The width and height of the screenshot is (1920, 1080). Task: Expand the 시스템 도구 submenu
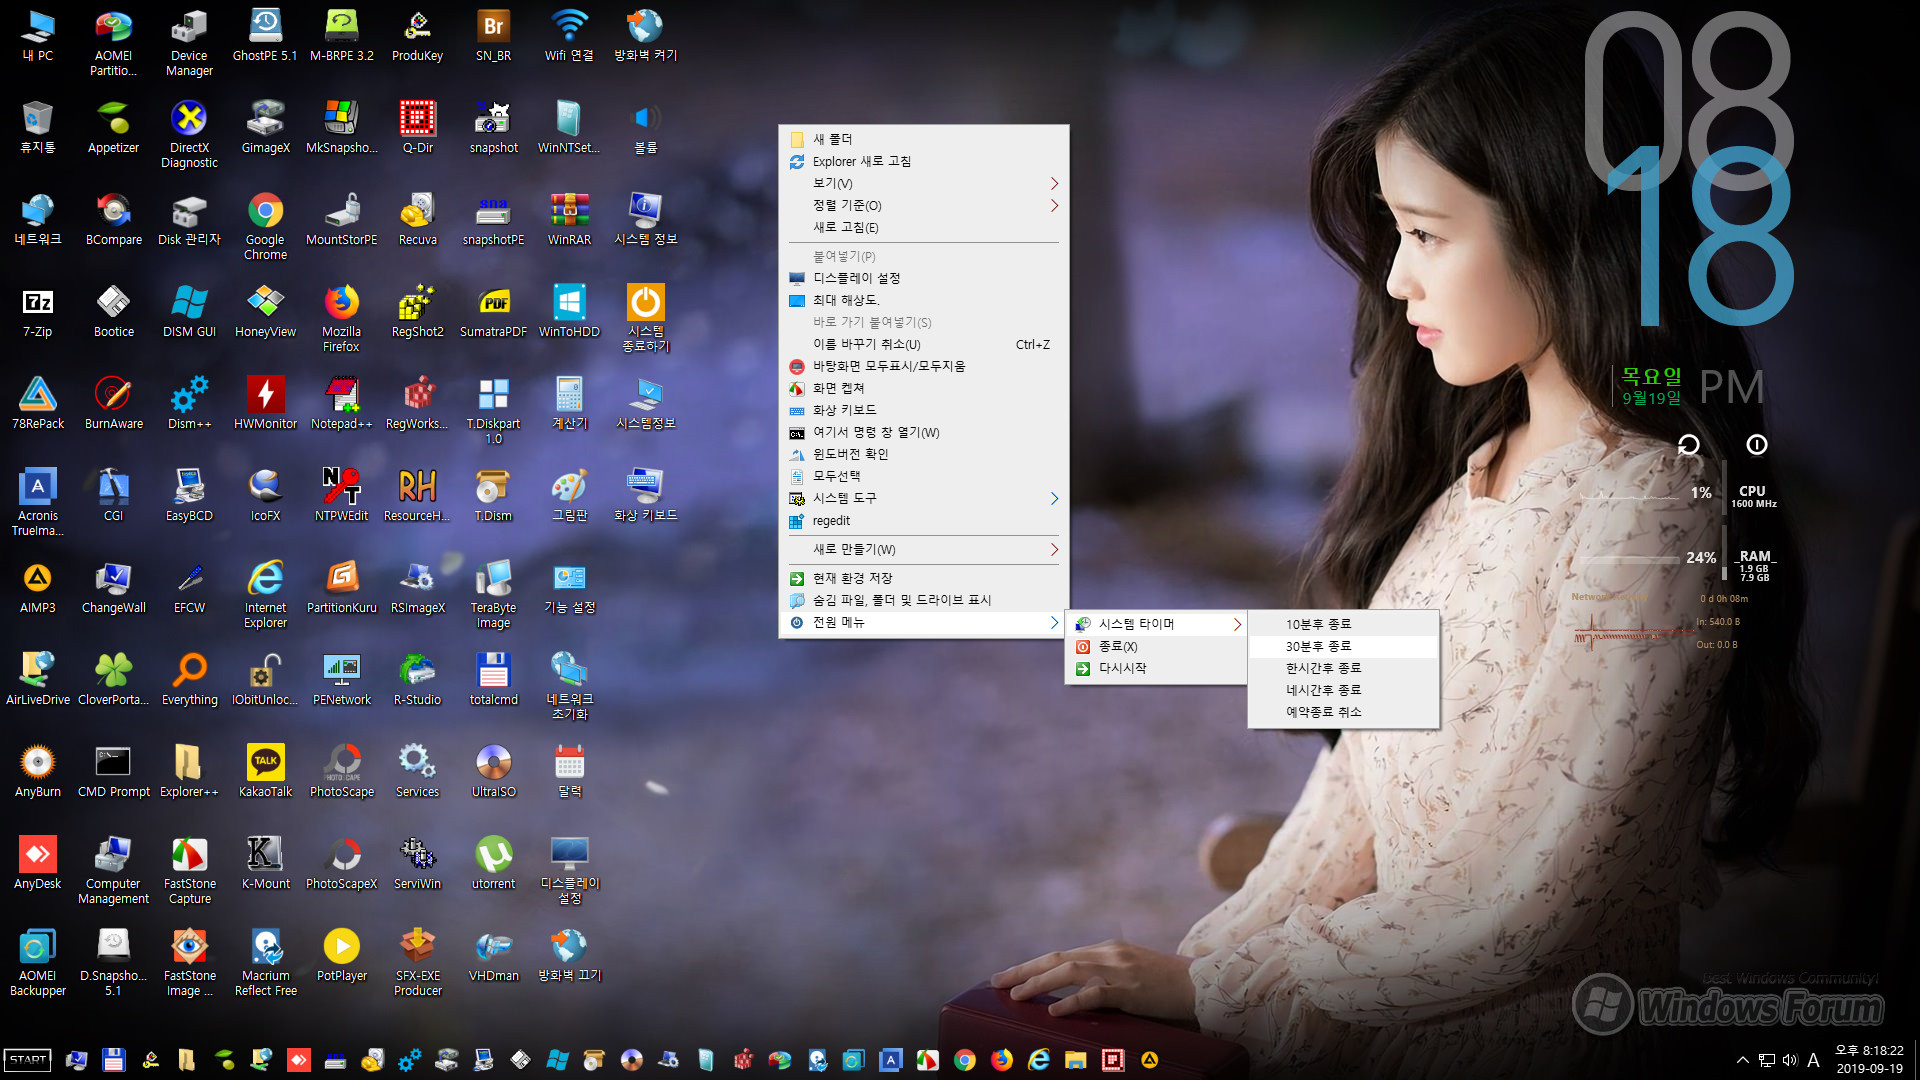click(923, 498)
